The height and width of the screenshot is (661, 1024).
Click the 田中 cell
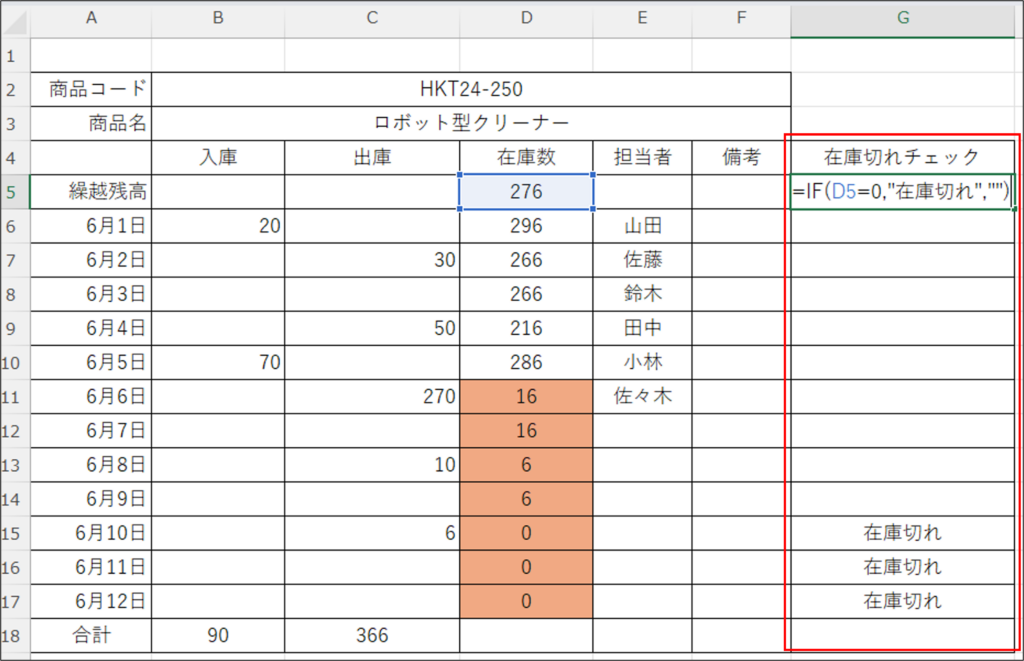click(643, 328)
